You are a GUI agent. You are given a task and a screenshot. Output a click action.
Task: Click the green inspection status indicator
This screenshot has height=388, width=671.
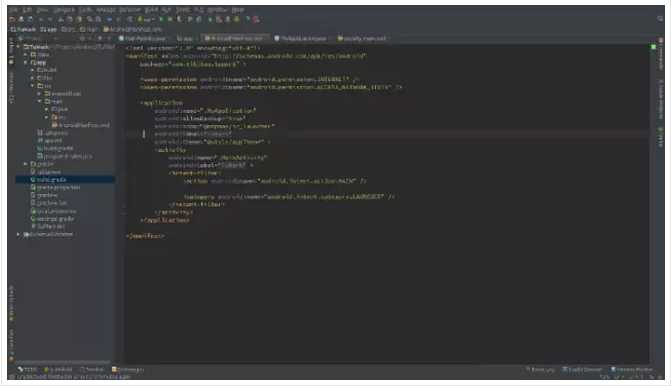coord(653,47)
